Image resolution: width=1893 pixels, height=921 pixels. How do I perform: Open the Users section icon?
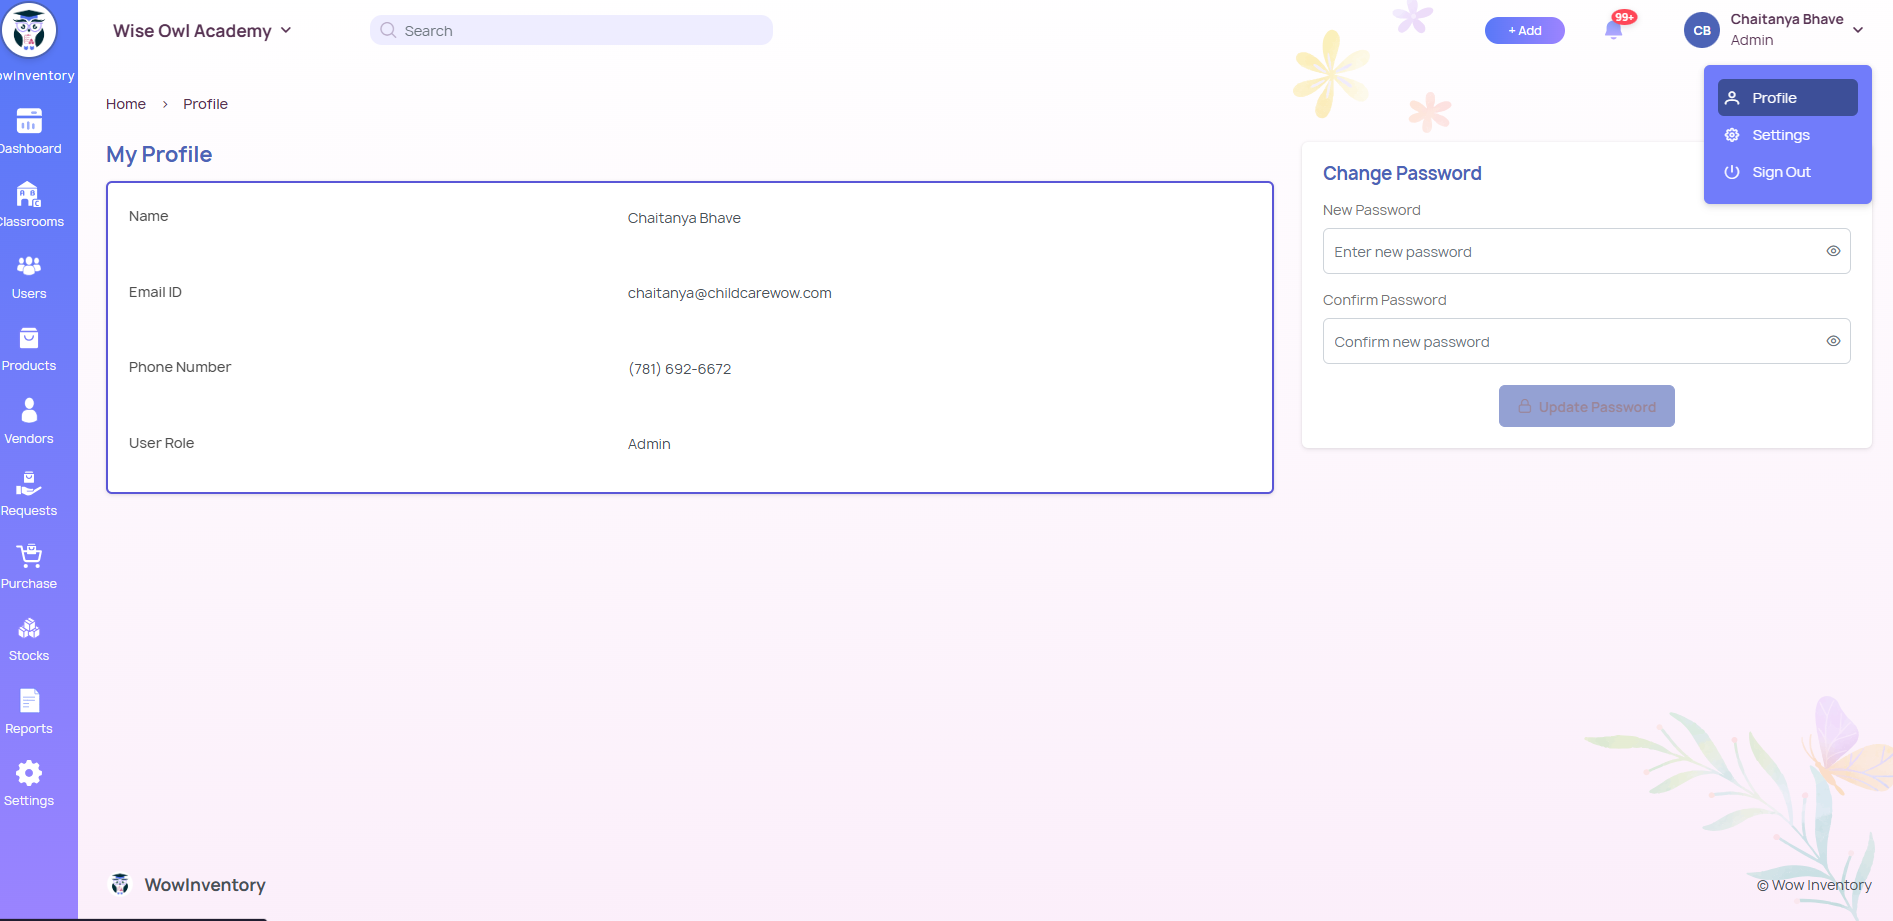[29, 266]
